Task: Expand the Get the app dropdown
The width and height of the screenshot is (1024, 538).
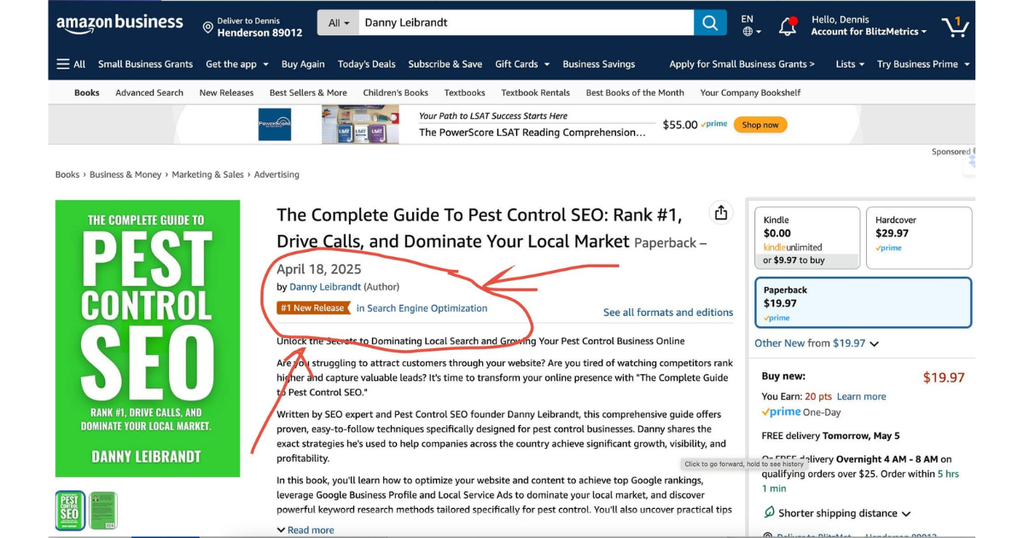Action: point(237,64)
